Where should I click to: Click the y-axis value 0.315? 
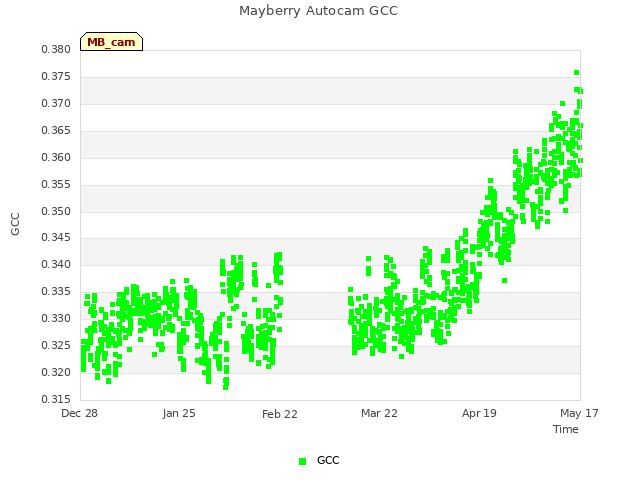pos(56,399)
